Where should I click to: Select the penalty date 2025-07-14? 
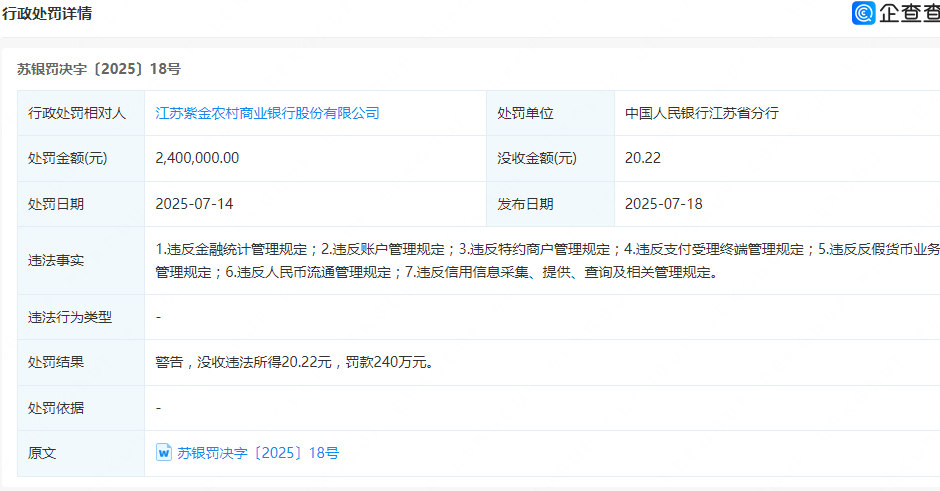[194, 204]
